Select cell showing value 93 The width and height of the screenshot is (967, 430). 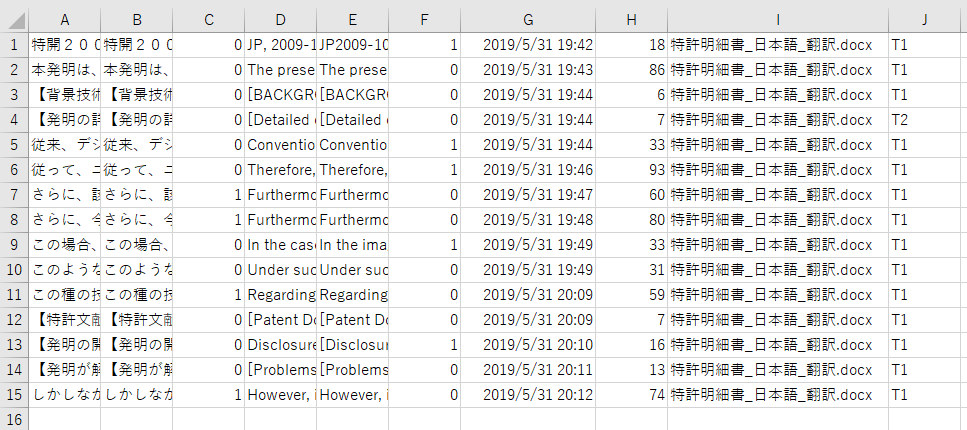(631, 170)
